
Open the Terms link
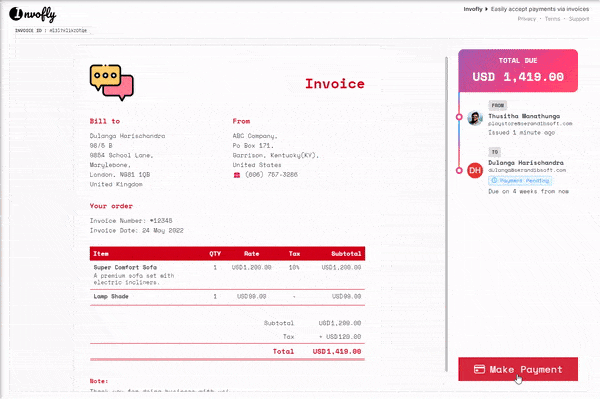click(x=552, y=19)
